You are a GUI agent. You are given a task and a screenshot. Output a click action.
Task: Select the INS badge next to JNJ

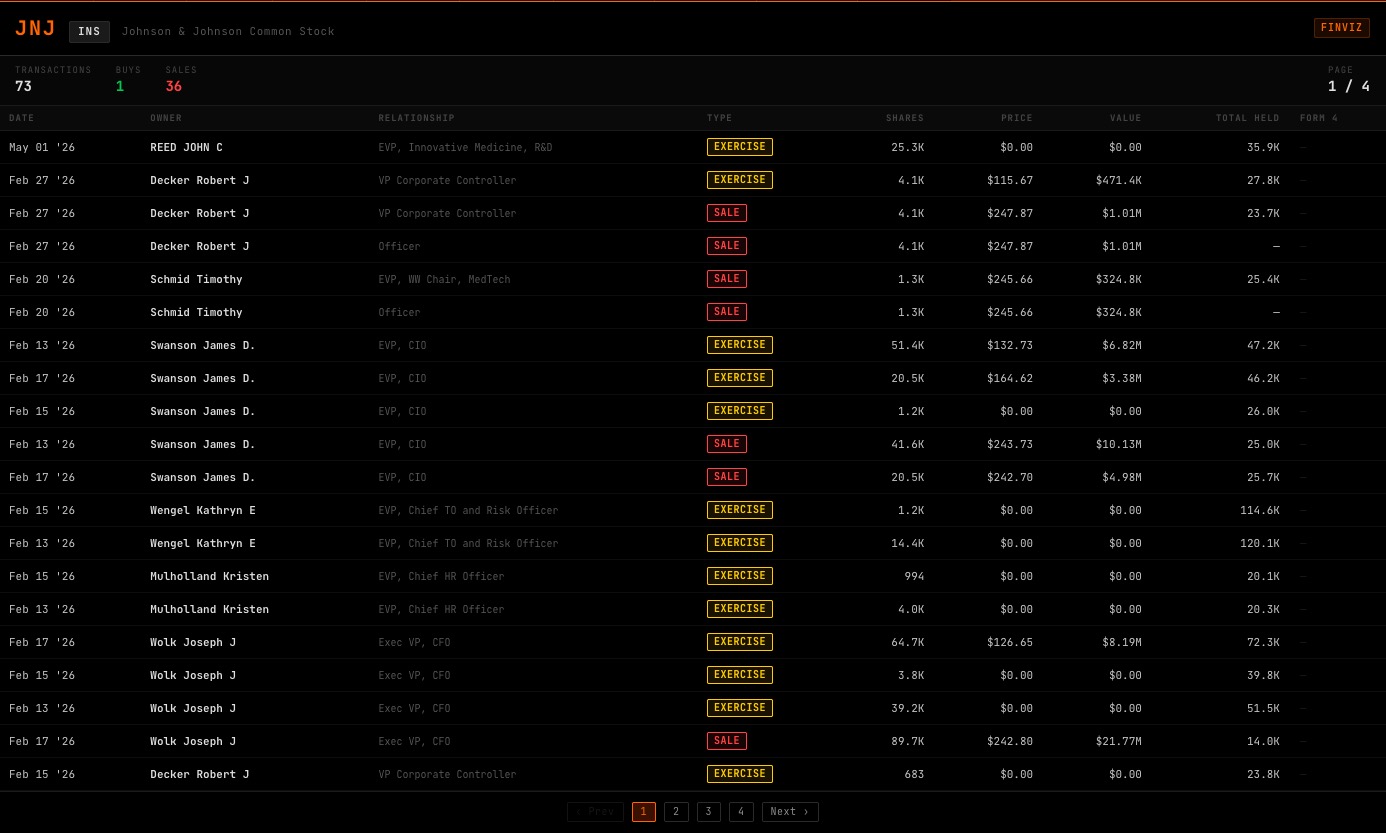89,32
